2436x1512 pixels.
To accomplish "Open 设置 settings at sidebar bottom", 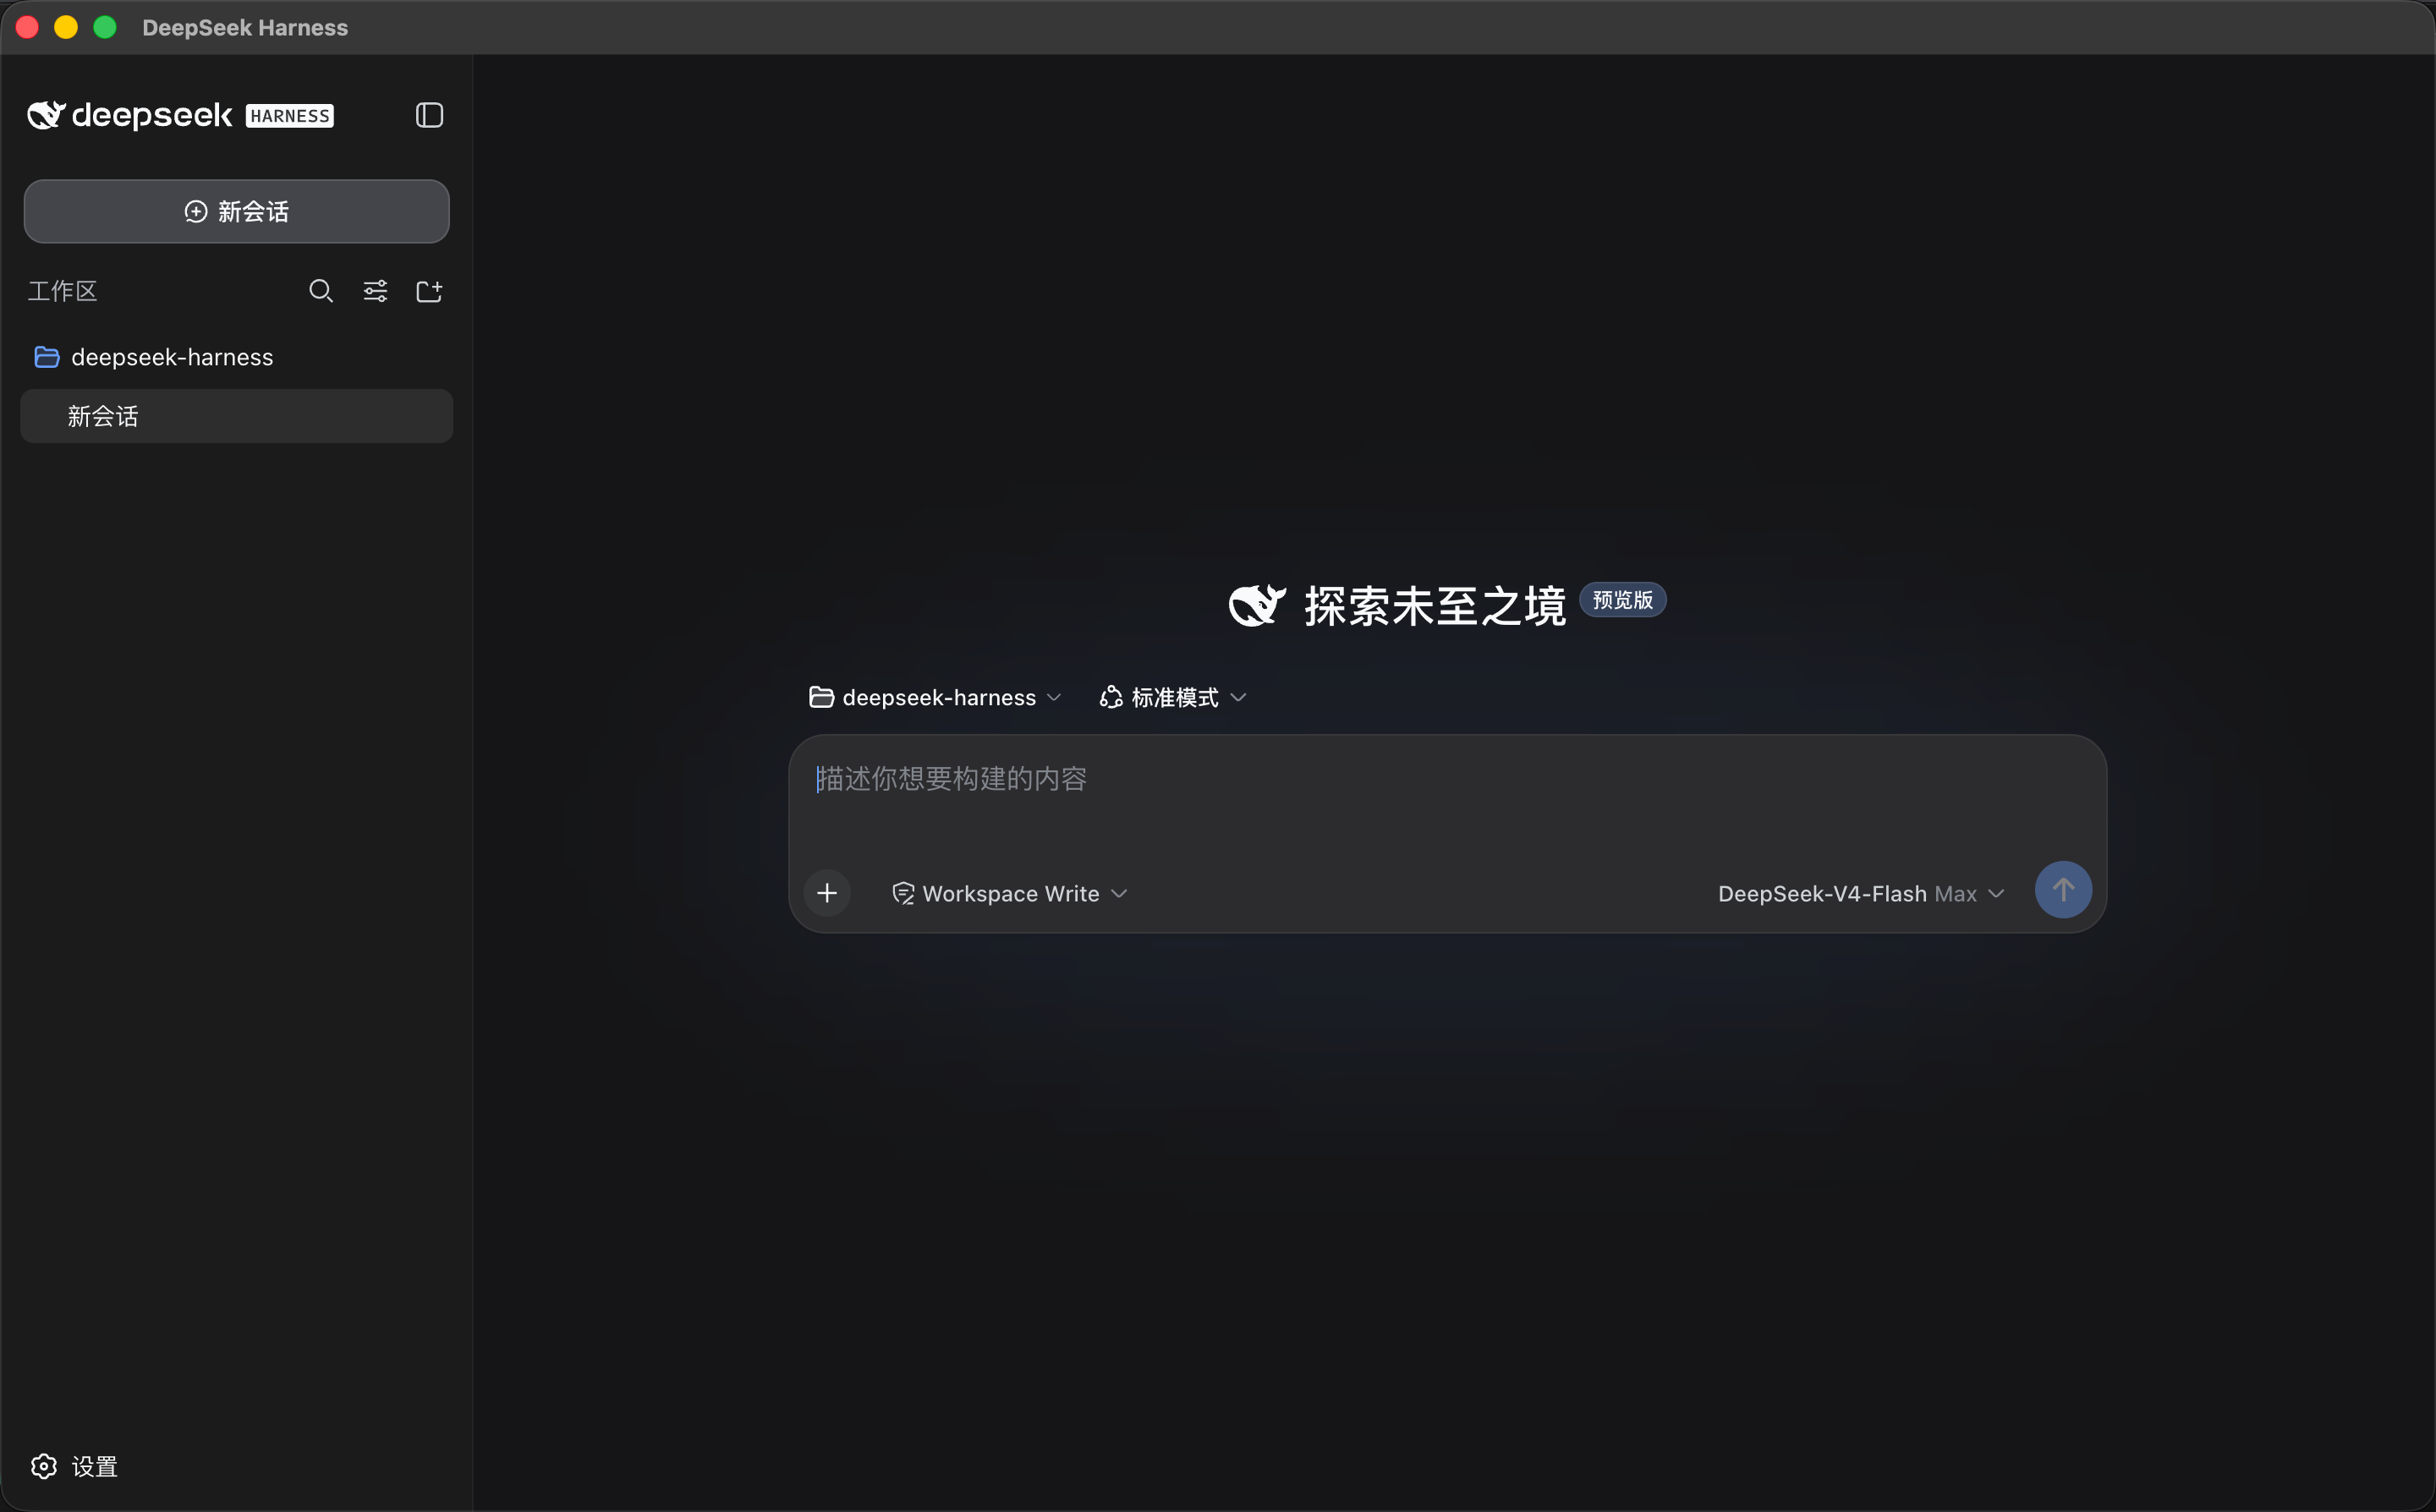I will (x=75, y=1466).
